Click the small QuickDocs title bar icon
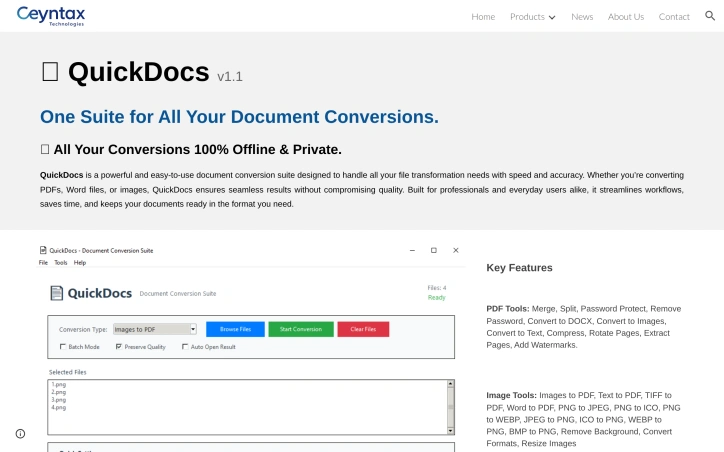The width and height of the screenshot is (724, 452). [43, 250]
